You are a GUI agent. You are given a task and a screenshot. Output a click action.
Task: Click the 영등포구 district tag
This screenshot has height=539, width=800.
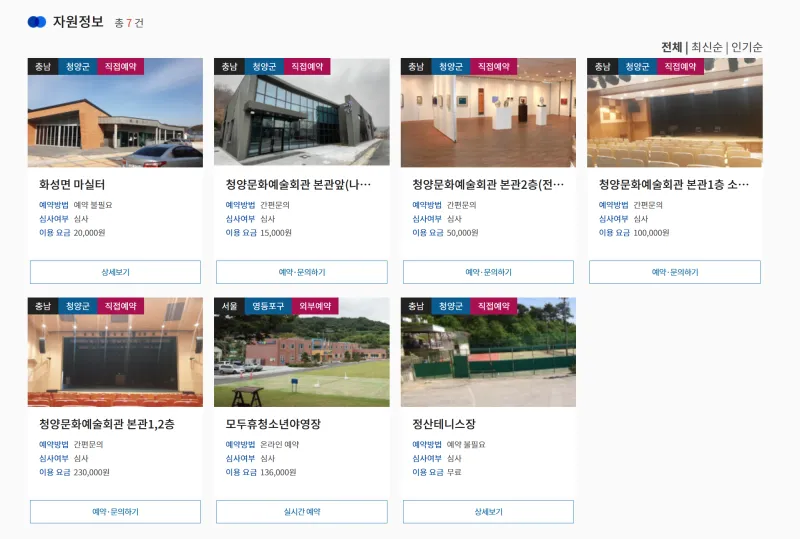(268, 306)
